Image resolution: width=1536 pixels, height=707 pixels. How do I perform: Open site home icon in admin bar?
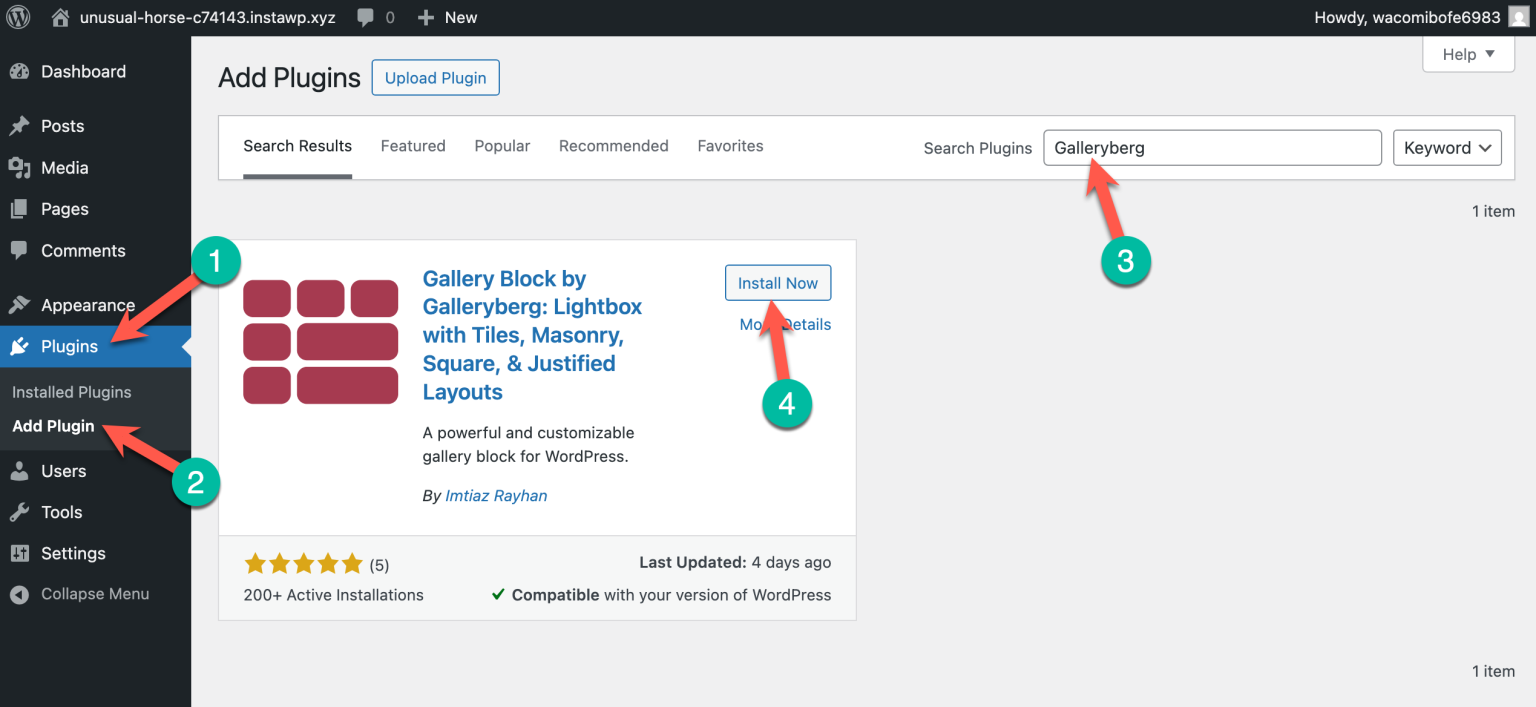point(61,17)
